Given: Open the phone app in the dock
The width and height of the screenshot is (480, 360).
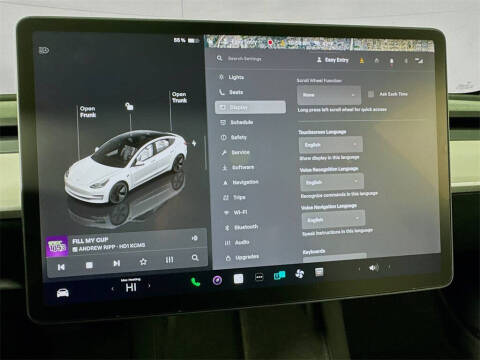Looking at the screenshot, I should tap(196, 282).
